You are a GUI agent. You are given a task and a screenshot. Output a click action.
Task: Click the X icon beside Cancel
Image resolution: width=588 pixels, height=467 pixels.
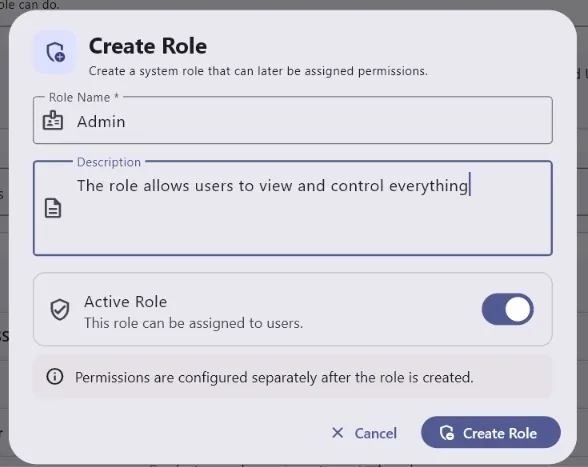tap(338, 433)
